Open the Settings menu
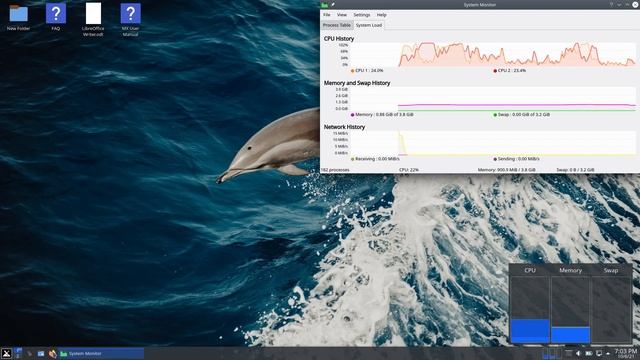This screenshot has height=360, width=640. pos(362,15)
